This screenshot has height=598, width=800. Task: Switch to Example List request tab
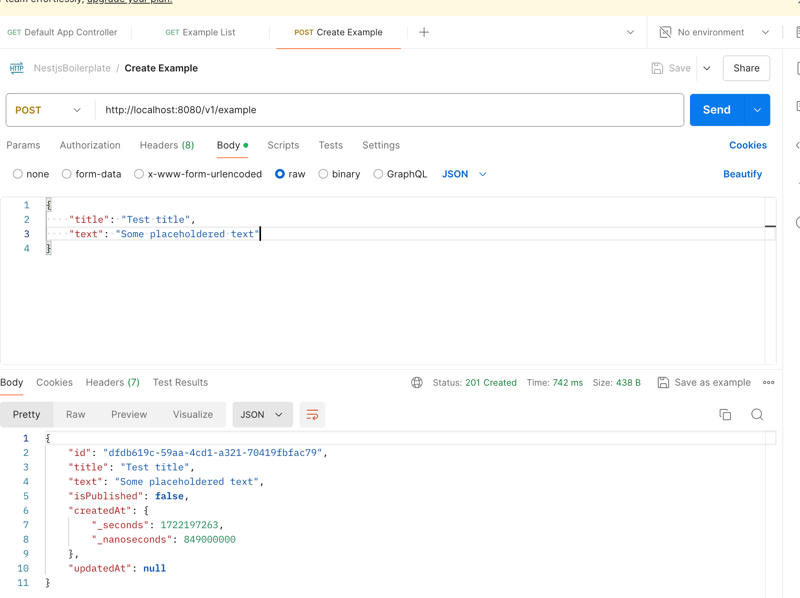pyautogui.click(x=200, y=32)
